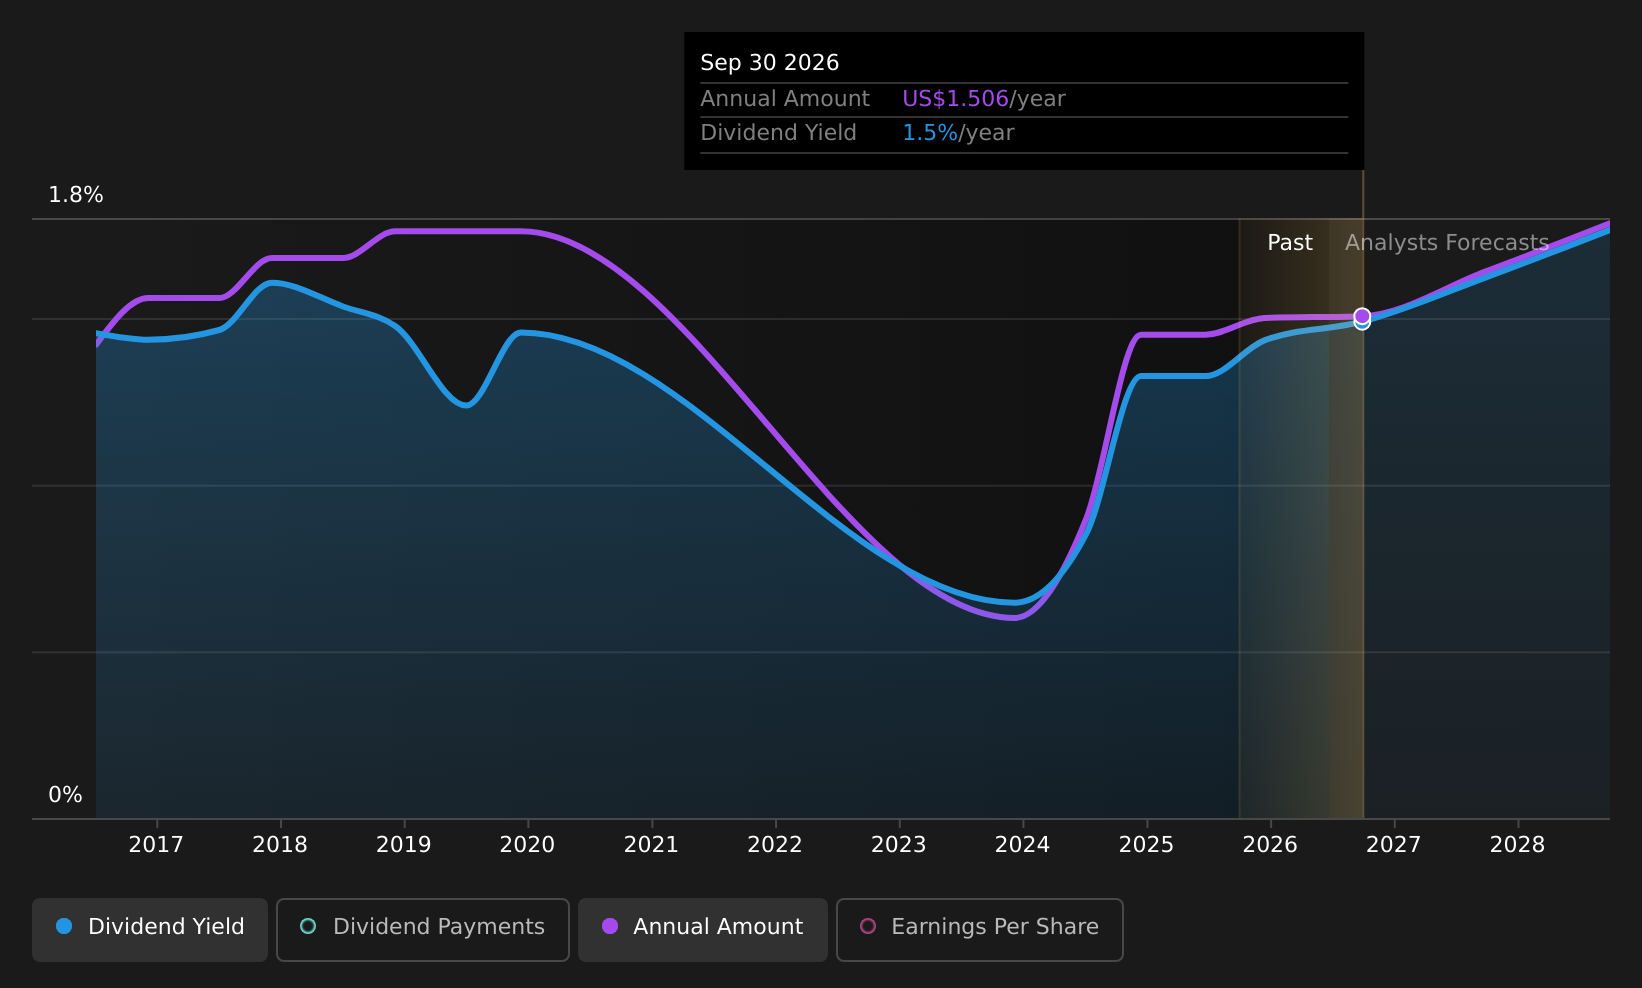Click the 1.8% y-axis label
The width and height of the screenshot is (1642, 988).
76,195
